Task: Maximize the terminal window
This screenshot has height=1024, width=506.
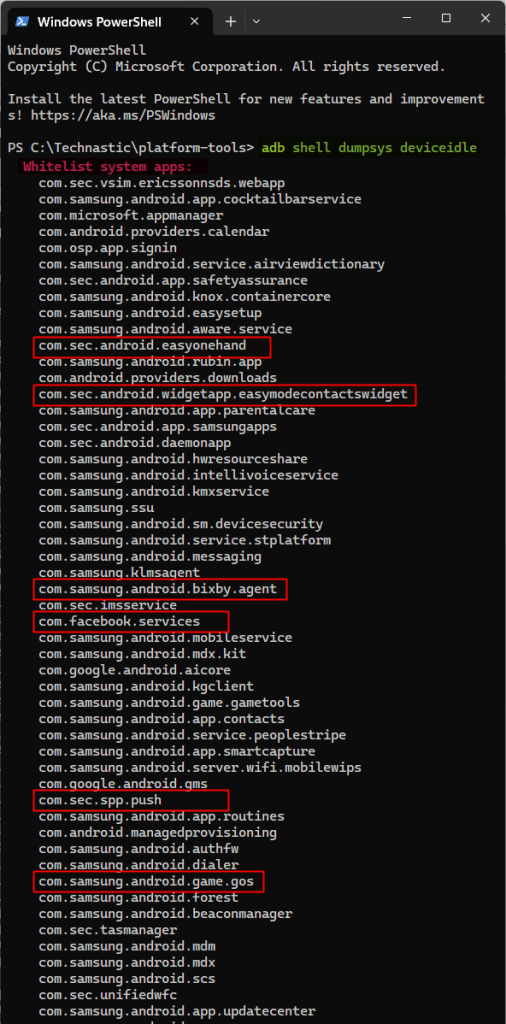Action: coord(447,18)
